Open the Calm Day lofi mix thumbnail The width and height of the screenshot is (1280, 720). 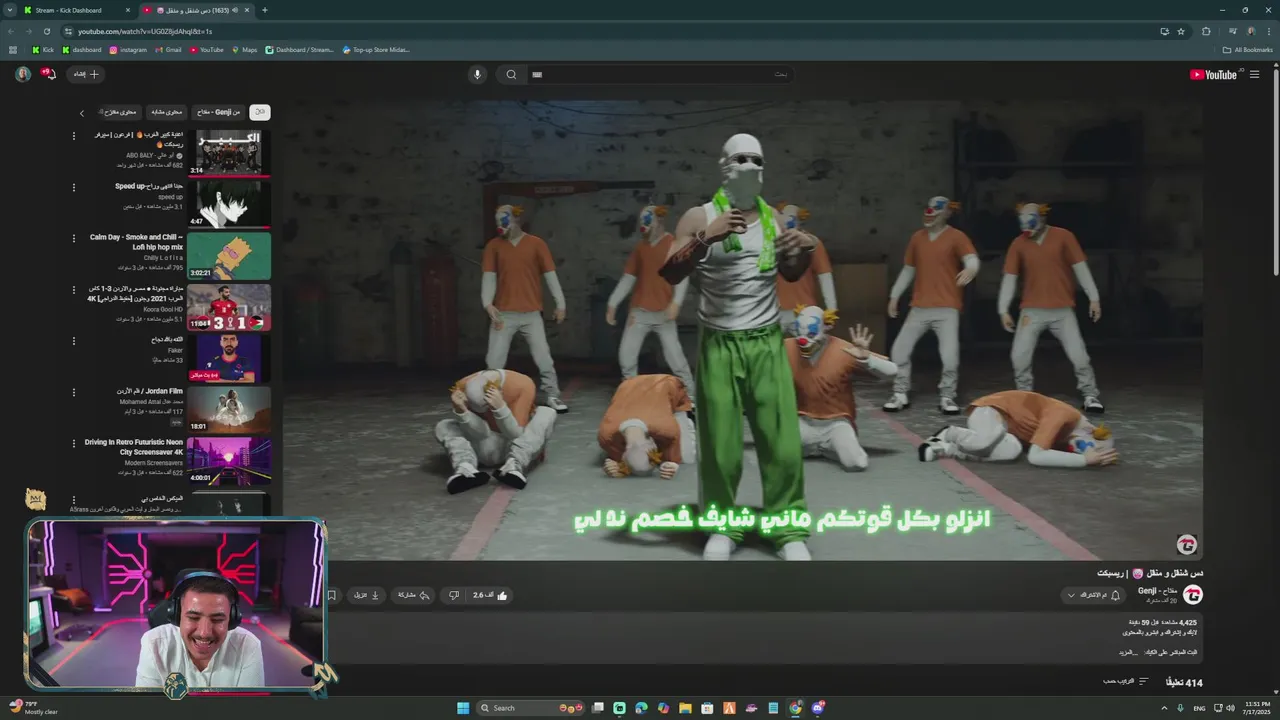pyautogui.click(x=229, y=256)
